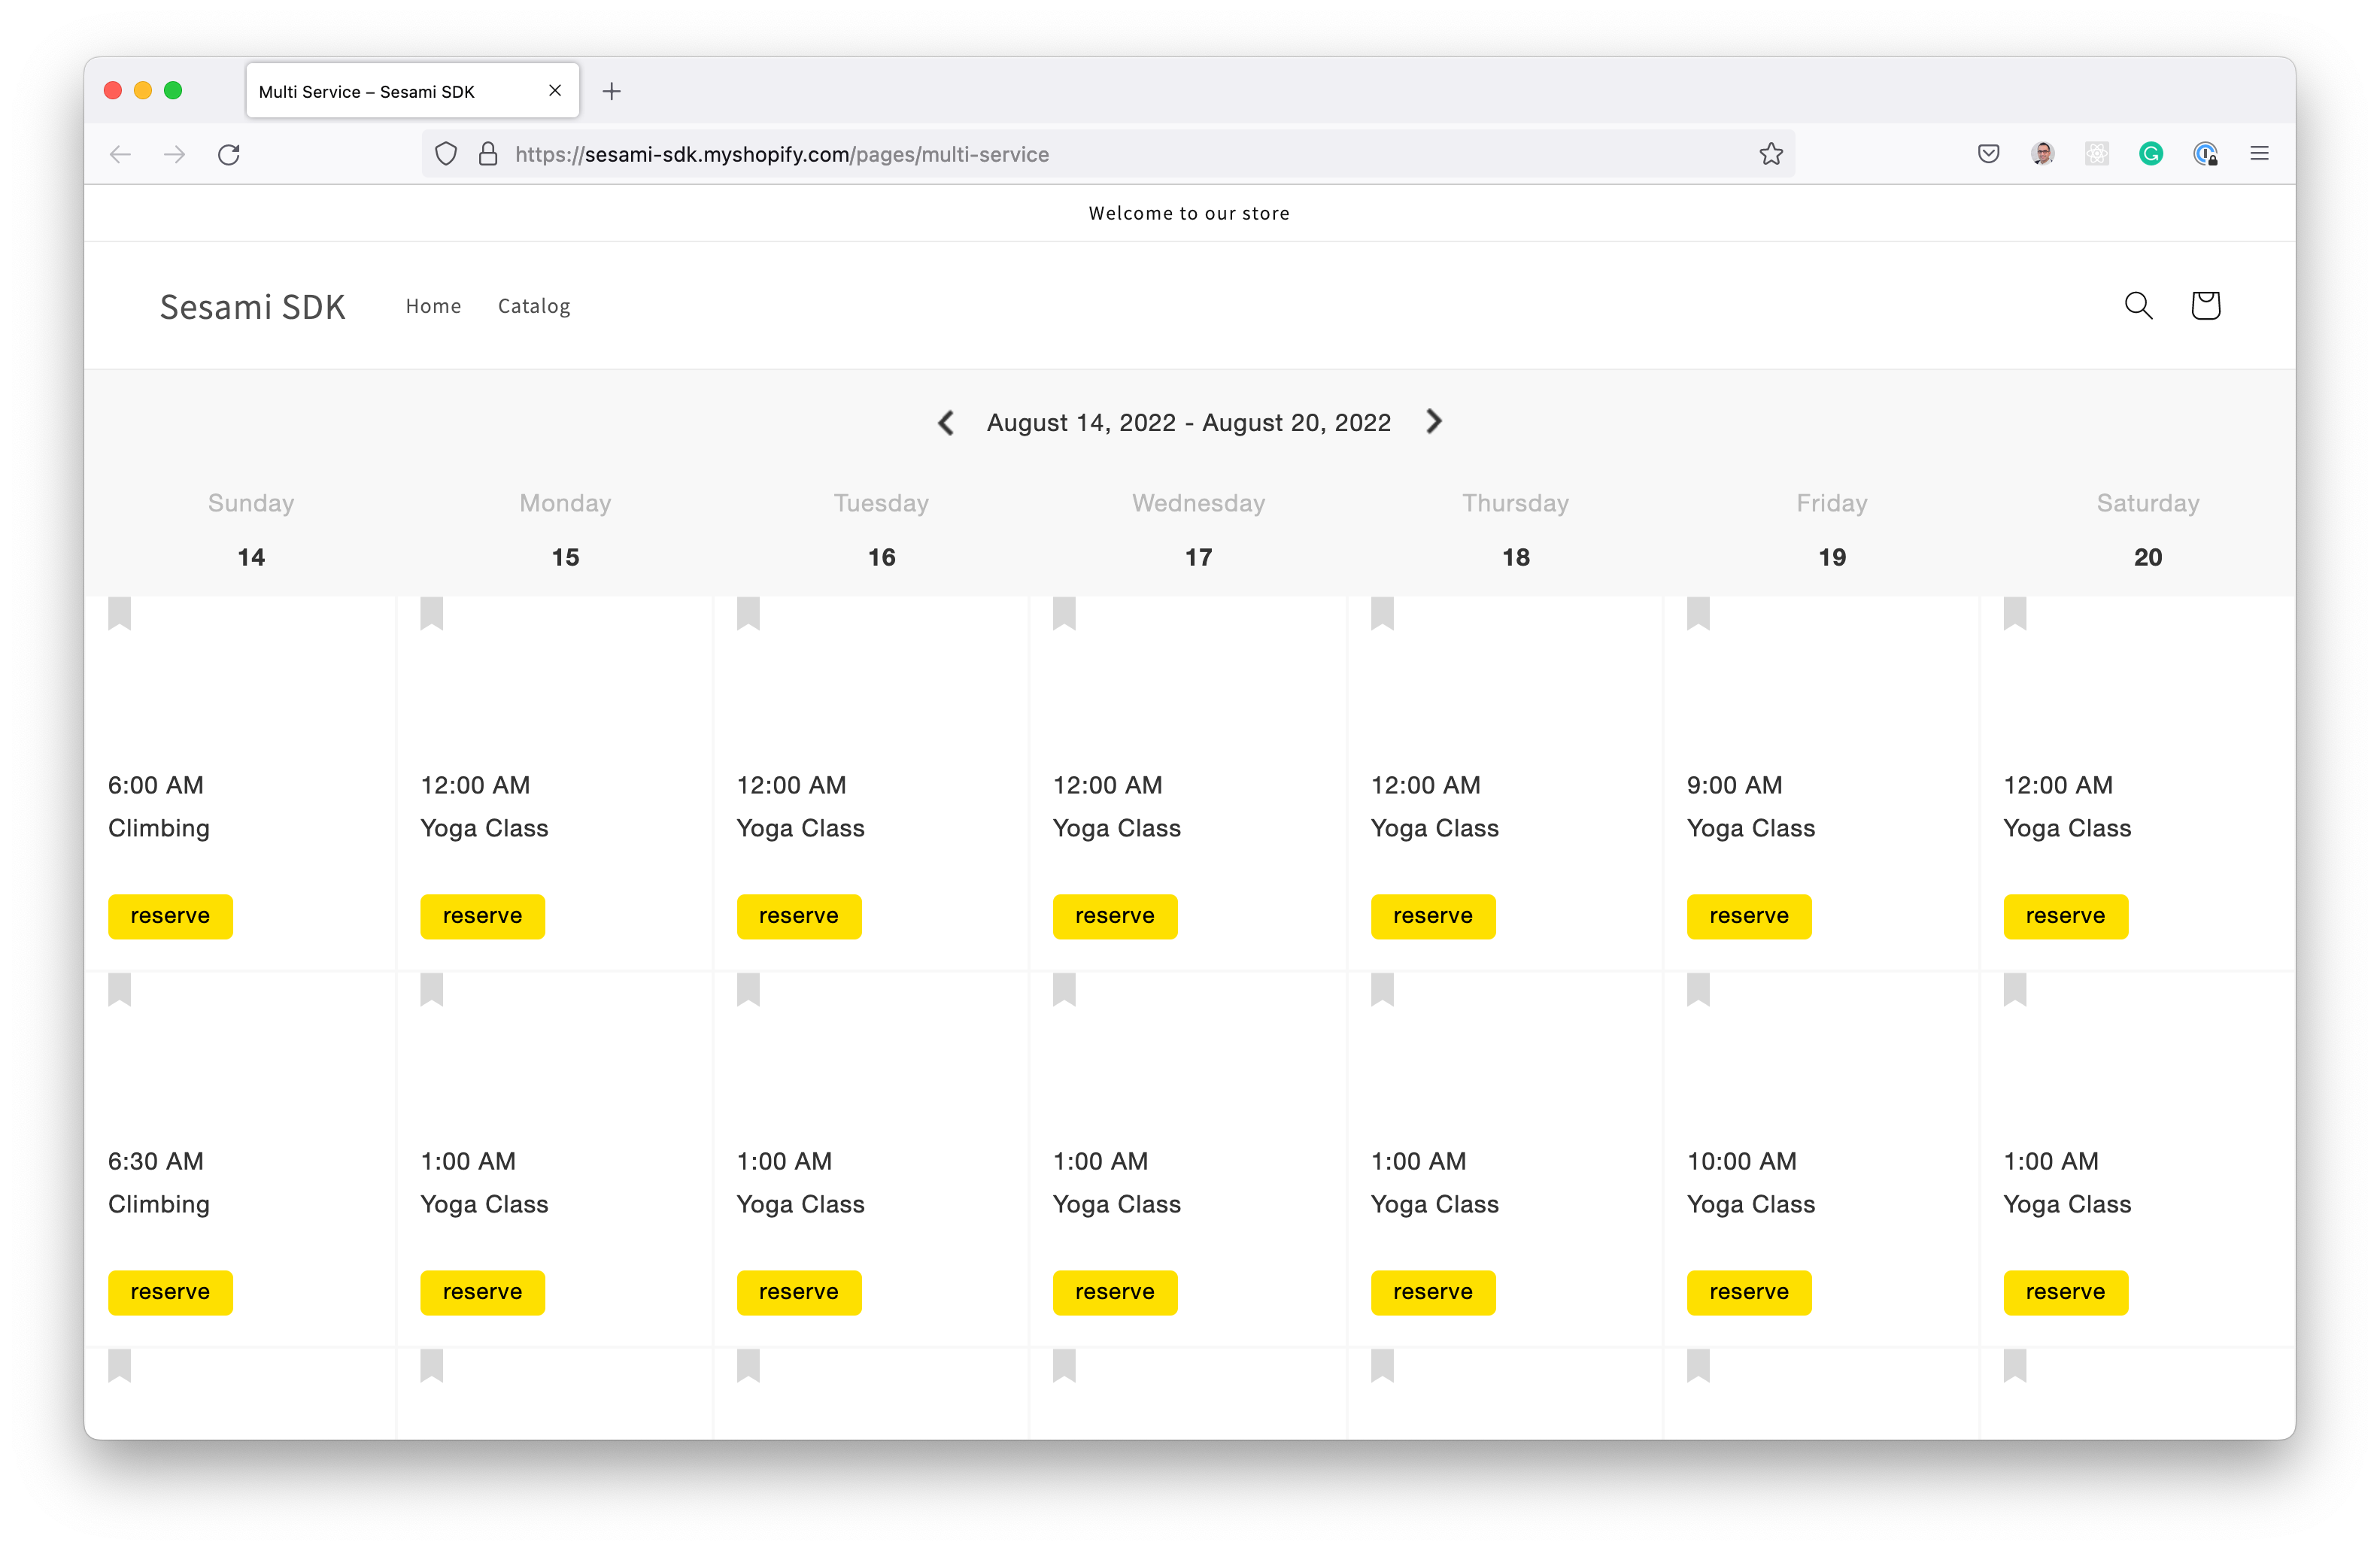Open the store search icon
The image size is (2380, 1551).
pyautogui.click(x=2138, y=305)
